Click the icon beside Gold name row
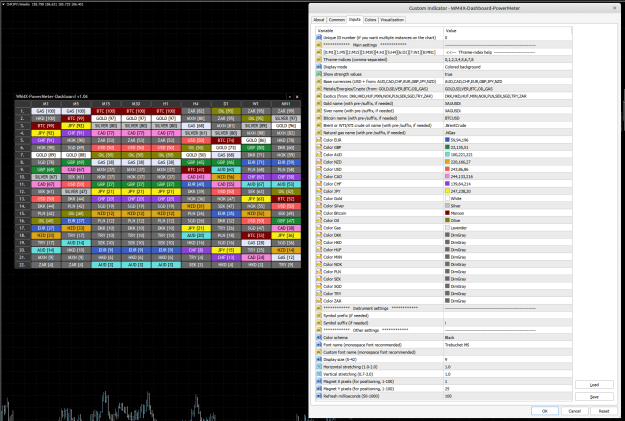 pyautogui.click(x=319, y=103)
